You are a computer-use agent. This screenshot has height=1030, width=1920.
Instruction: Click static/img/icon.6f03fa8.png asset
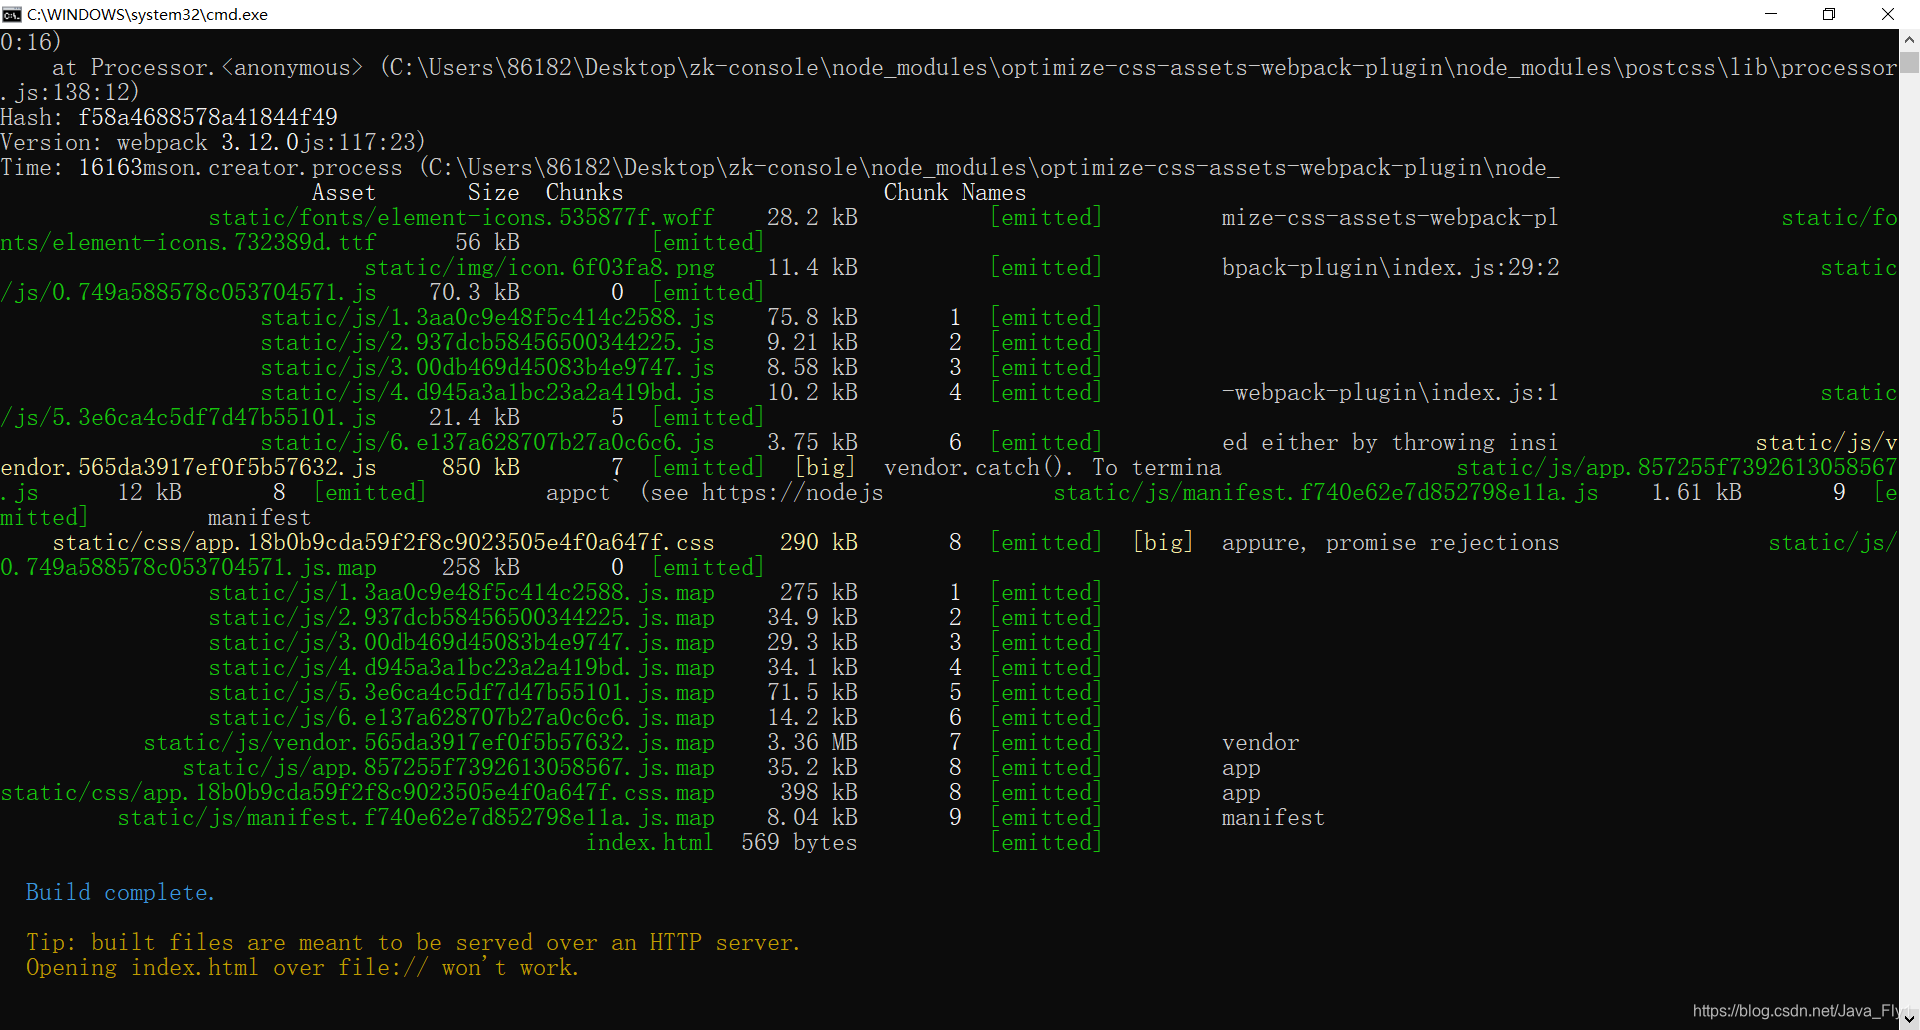click(540, 267)
